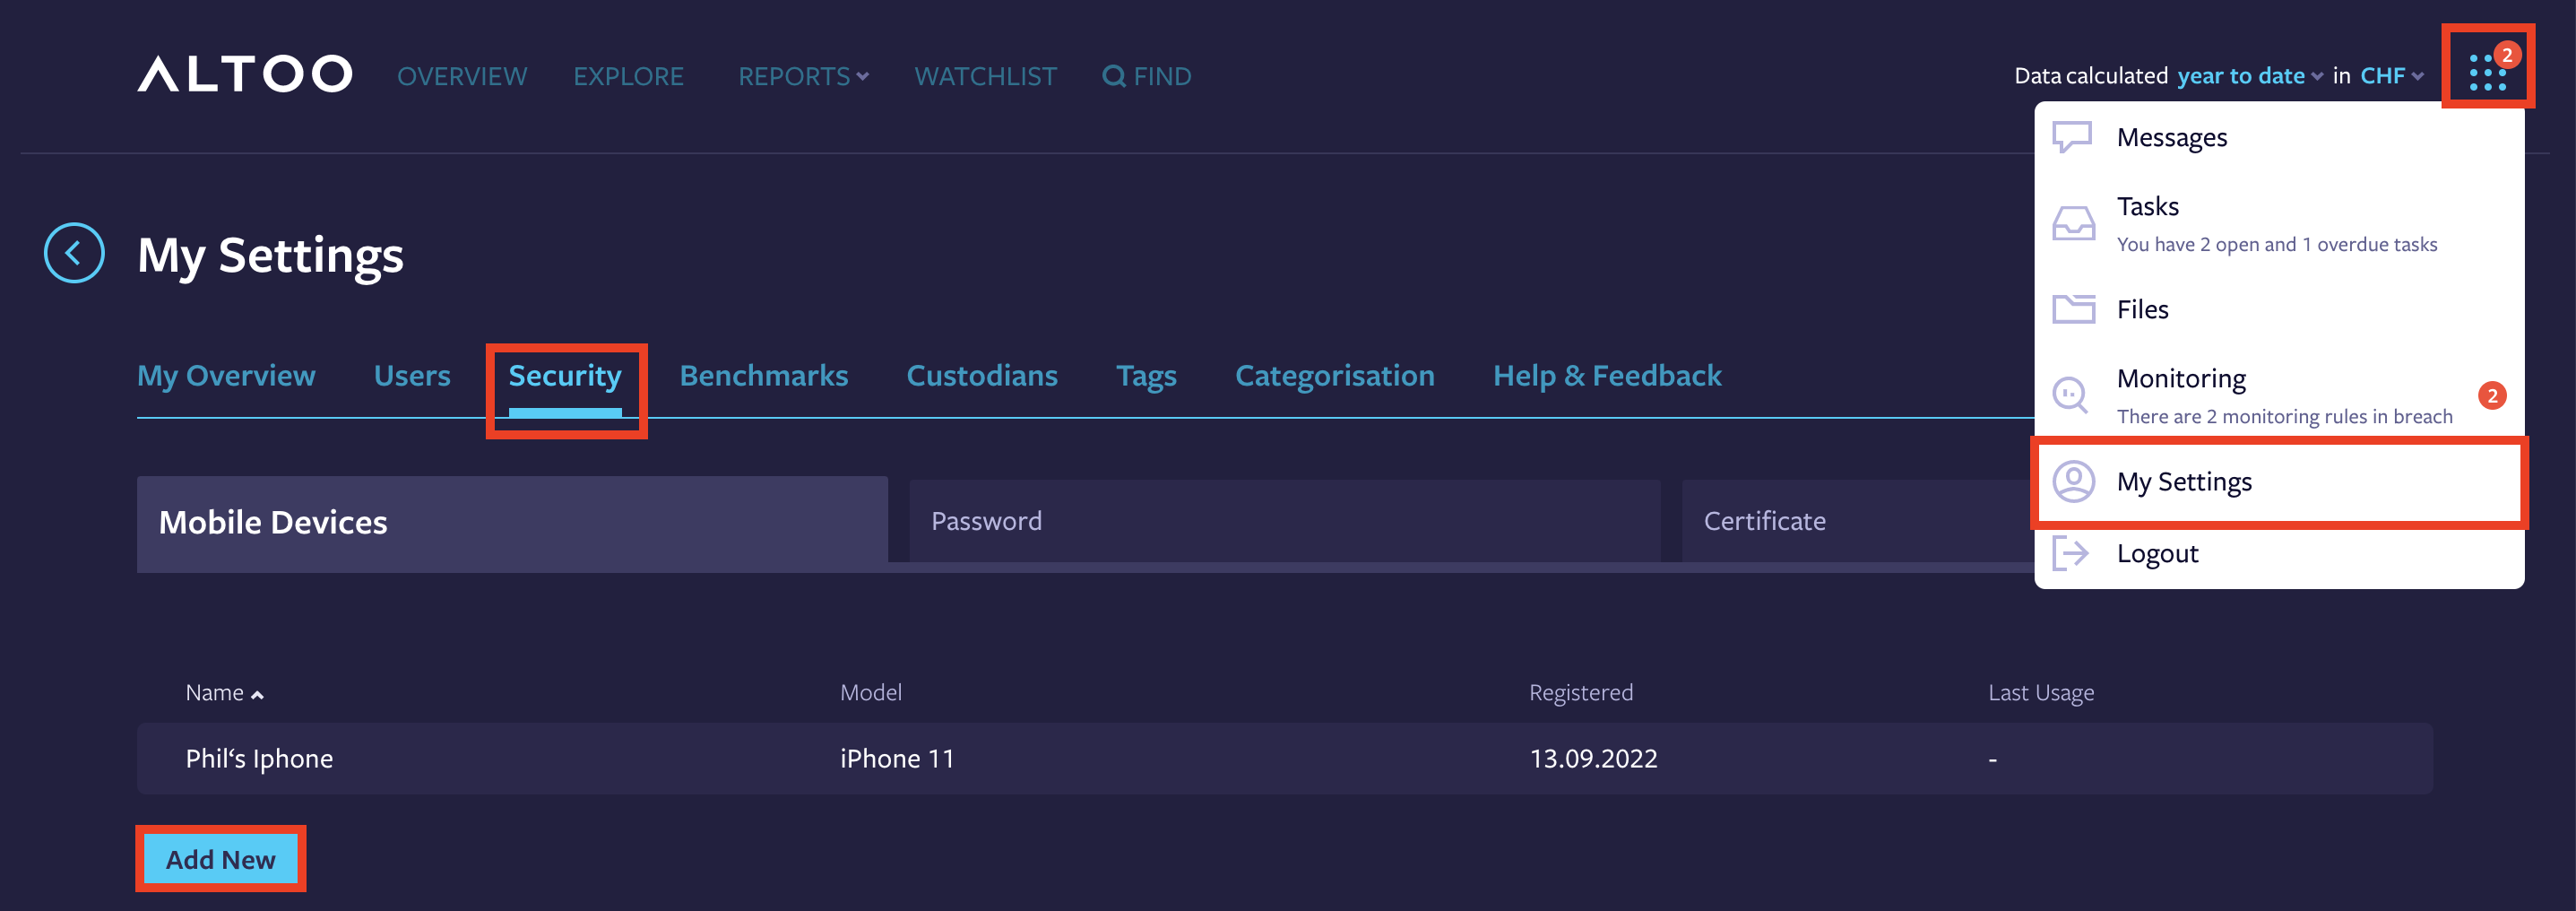Sort by the Name column header
Image resolution: width=2576 pixels, height=911 pixels.
click(224, 693)
